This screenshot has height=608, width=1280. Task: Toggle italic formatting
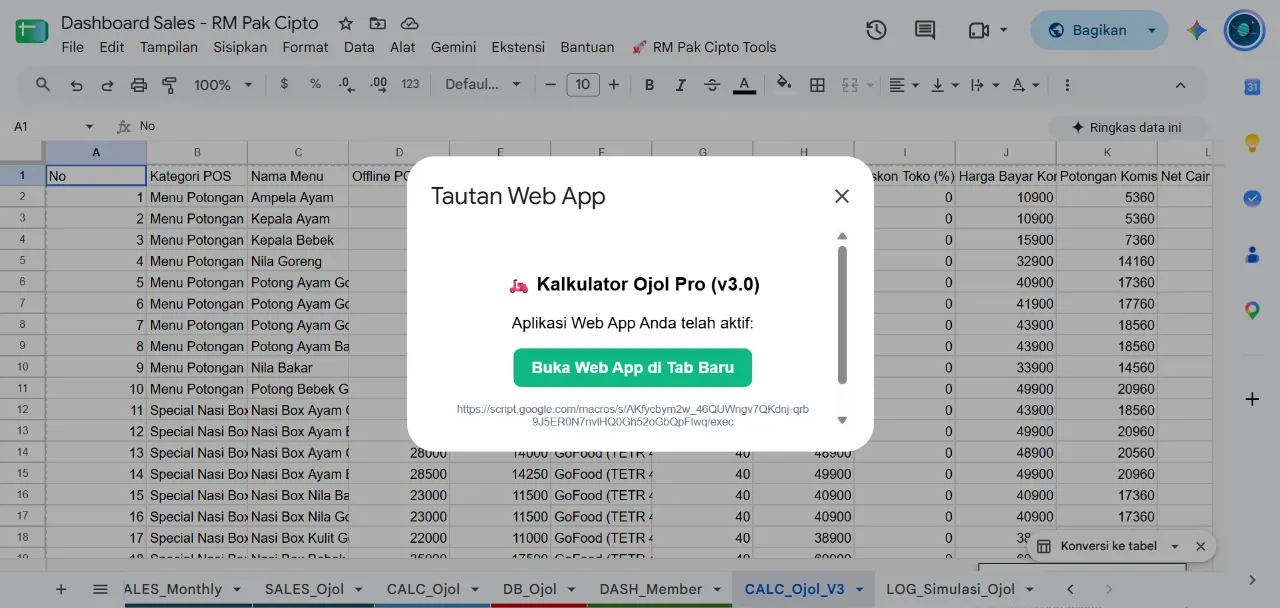680,85
